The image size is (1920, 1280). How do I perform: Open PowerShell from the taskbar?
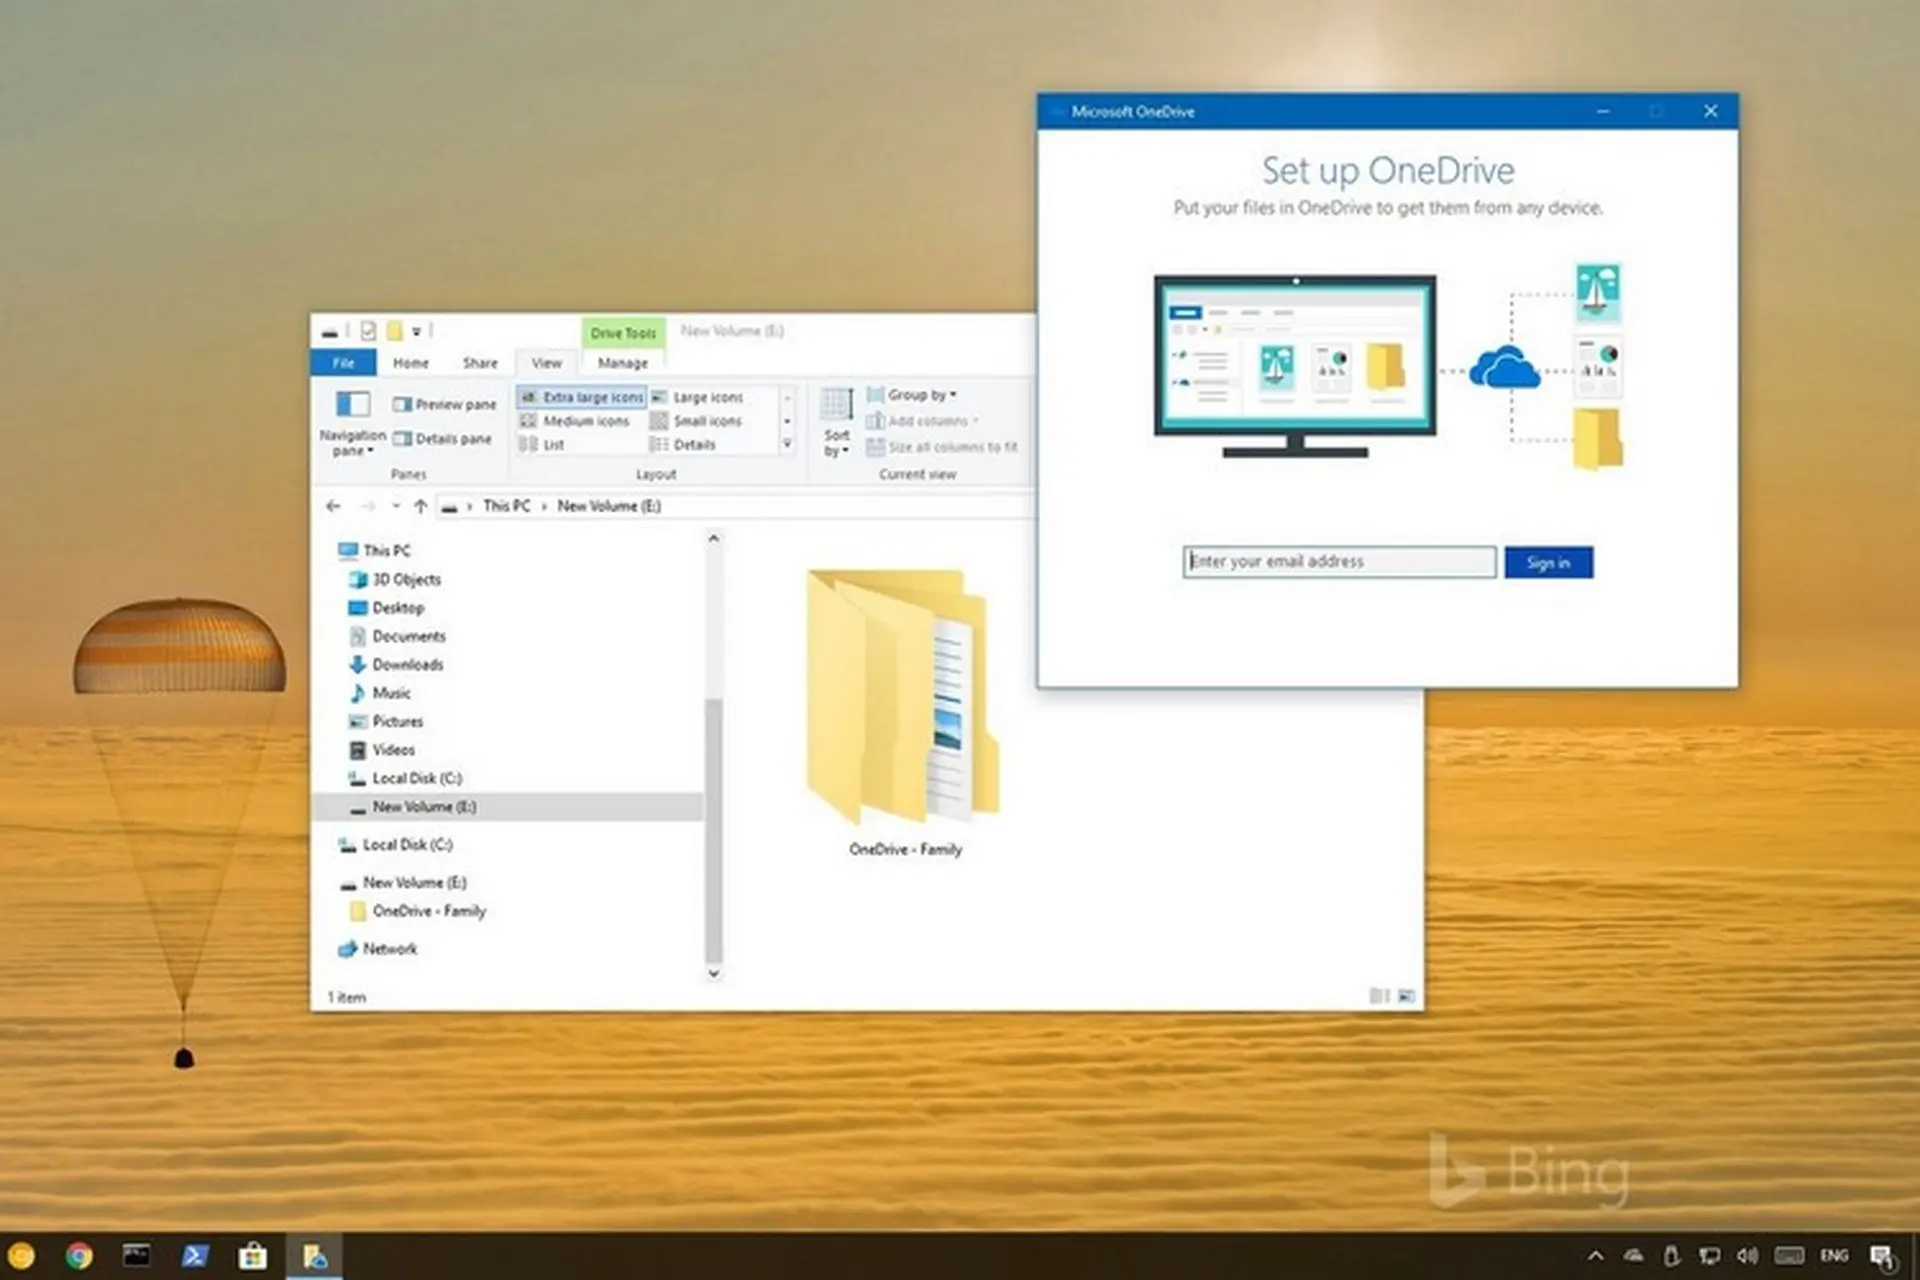pos(194,1255)
